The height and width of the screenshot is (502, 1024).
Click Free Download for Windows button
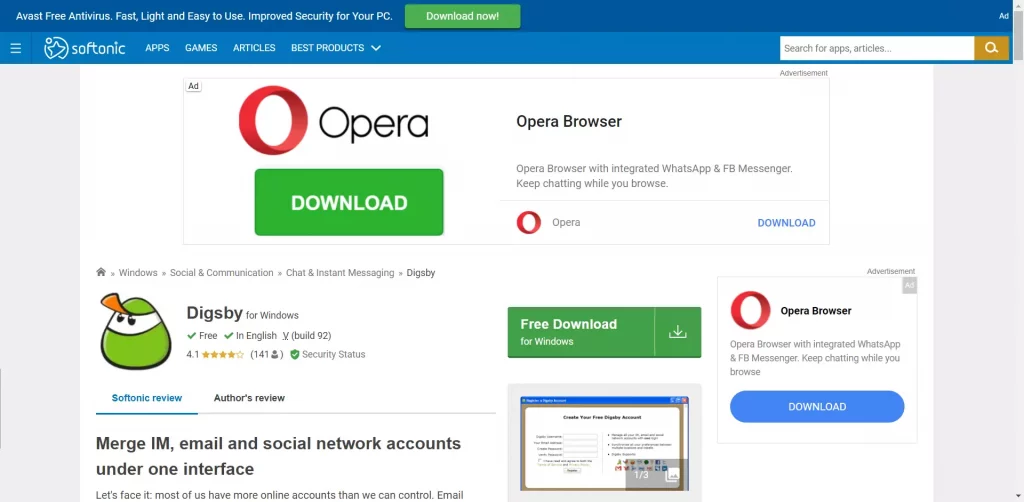(x=604, y=332)
